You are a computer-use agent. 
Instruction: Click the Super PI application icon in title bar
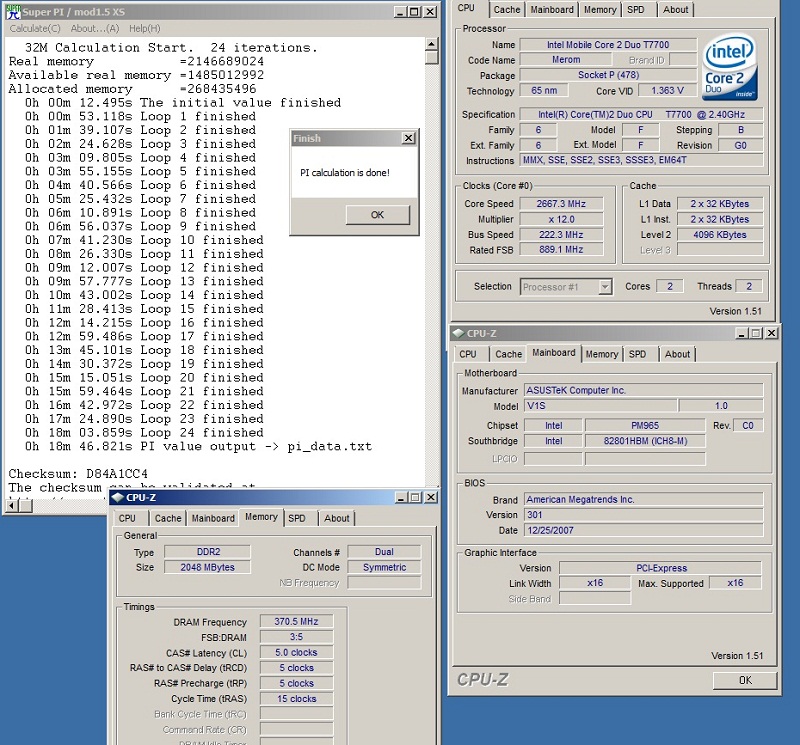click(x=13, y=12)
